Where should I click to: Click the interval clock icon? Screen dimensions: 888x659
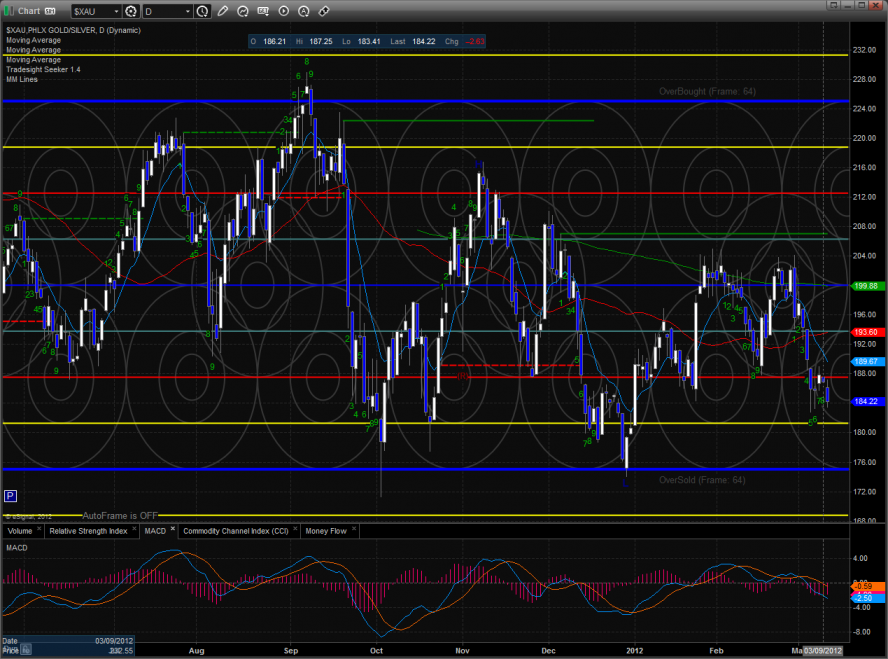click(x=203, y=11)
